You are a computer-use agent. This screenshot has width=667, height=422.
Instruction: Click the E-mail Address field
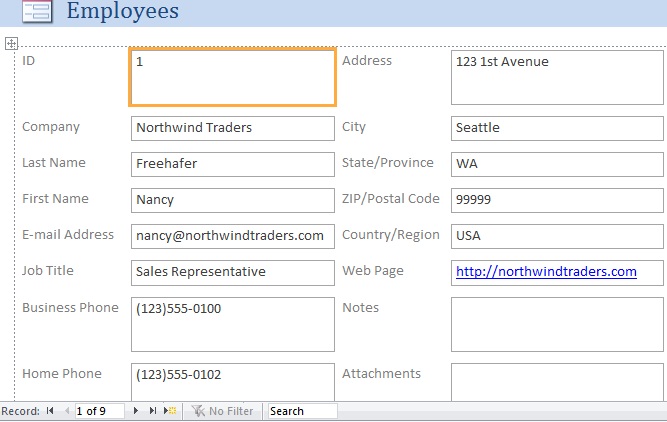point(233,236)
